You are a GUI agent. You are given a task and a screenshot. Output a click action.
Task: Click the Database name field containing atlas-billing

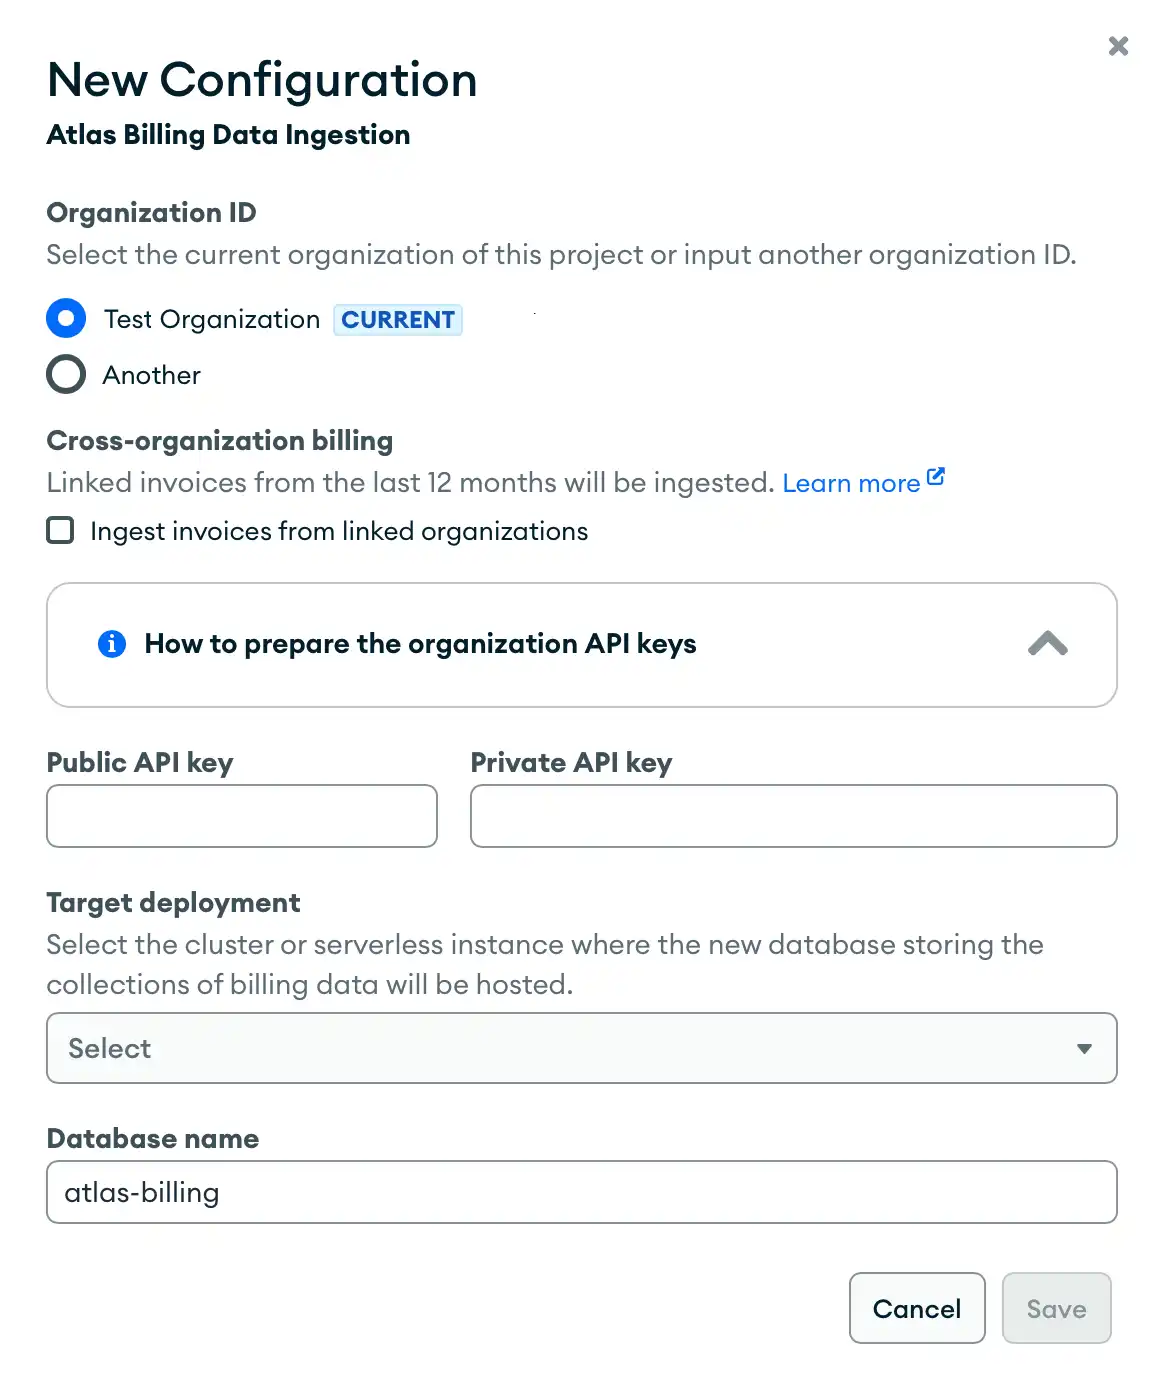(581, 1192)
